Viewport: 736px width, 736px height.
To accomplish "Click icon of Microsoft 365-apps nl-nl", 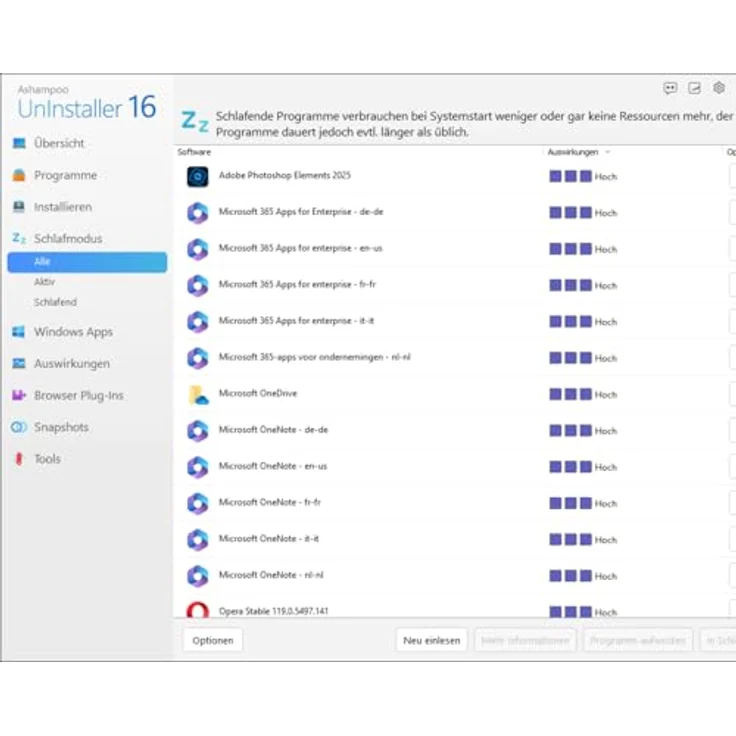I will pos(198,358).
